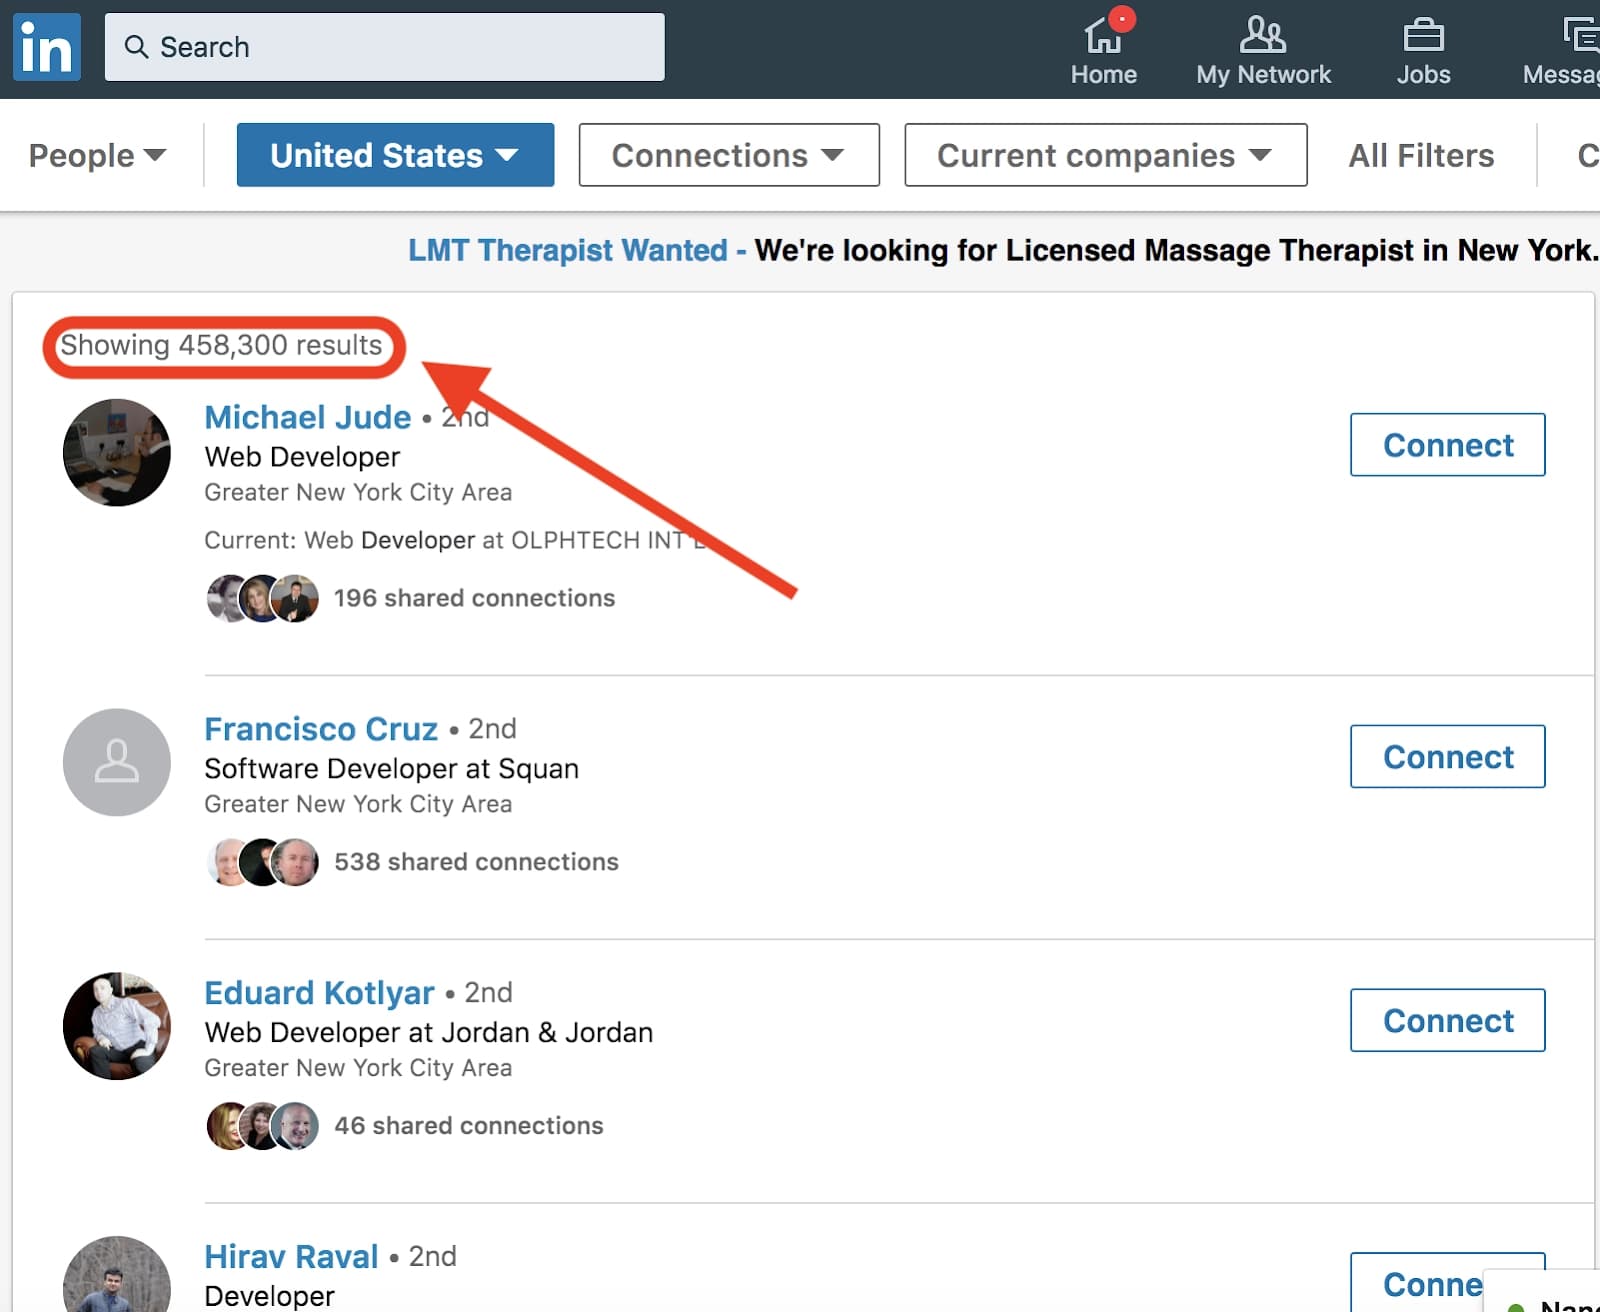Screen dimensions: 1600x1312
Task: Connect with Eduard Kotlyar
Action: click(x=1447, y=1020)
